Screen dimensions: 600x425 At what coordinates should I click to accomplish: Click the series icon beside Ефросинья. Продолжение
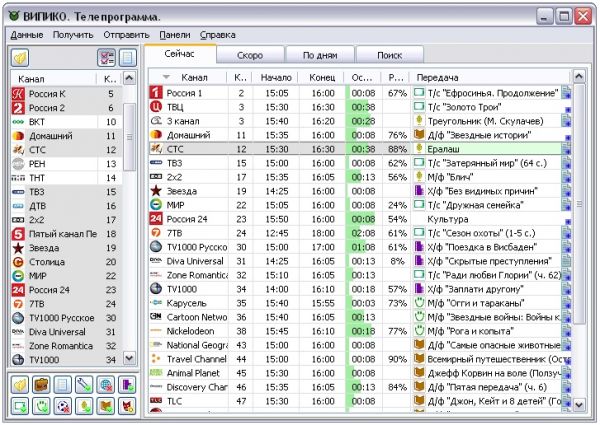click(x=419, y=92)
